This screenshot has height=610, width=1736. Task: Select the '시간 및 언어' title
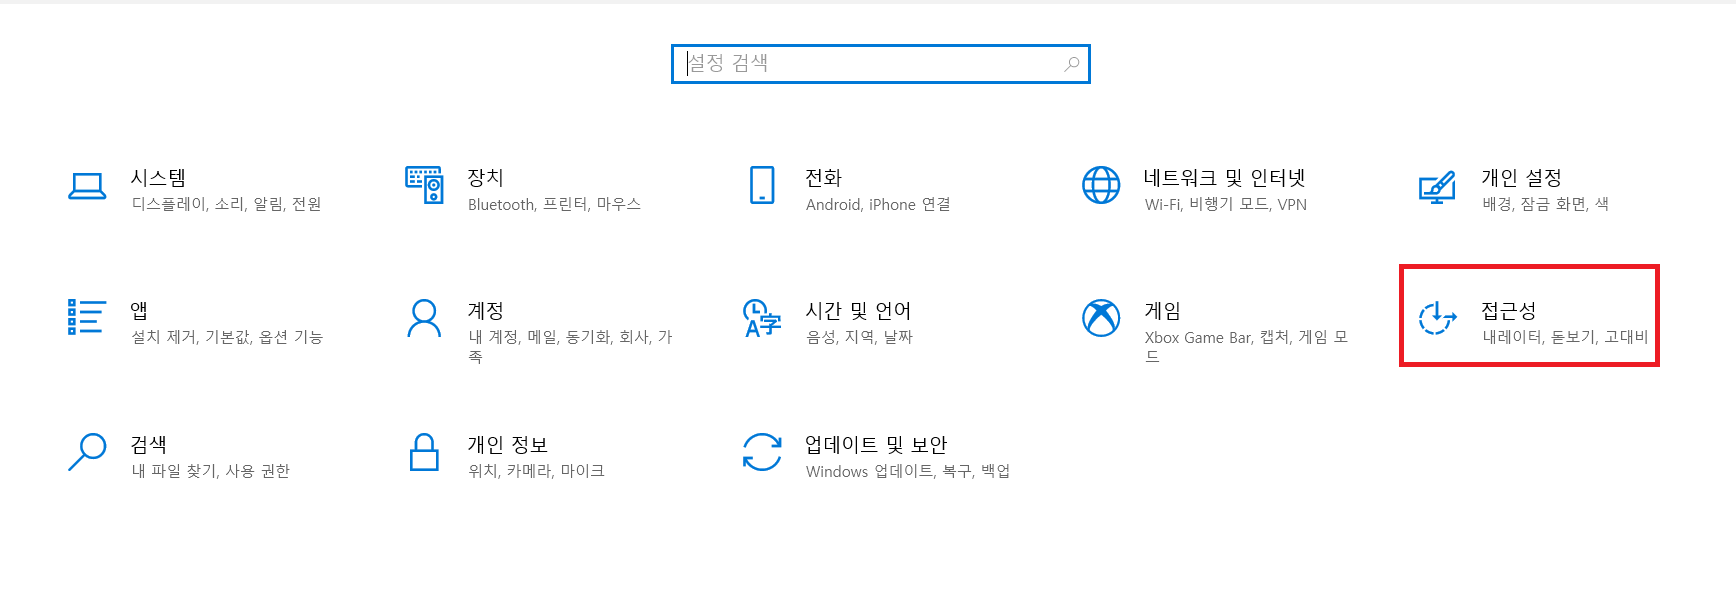858,311
